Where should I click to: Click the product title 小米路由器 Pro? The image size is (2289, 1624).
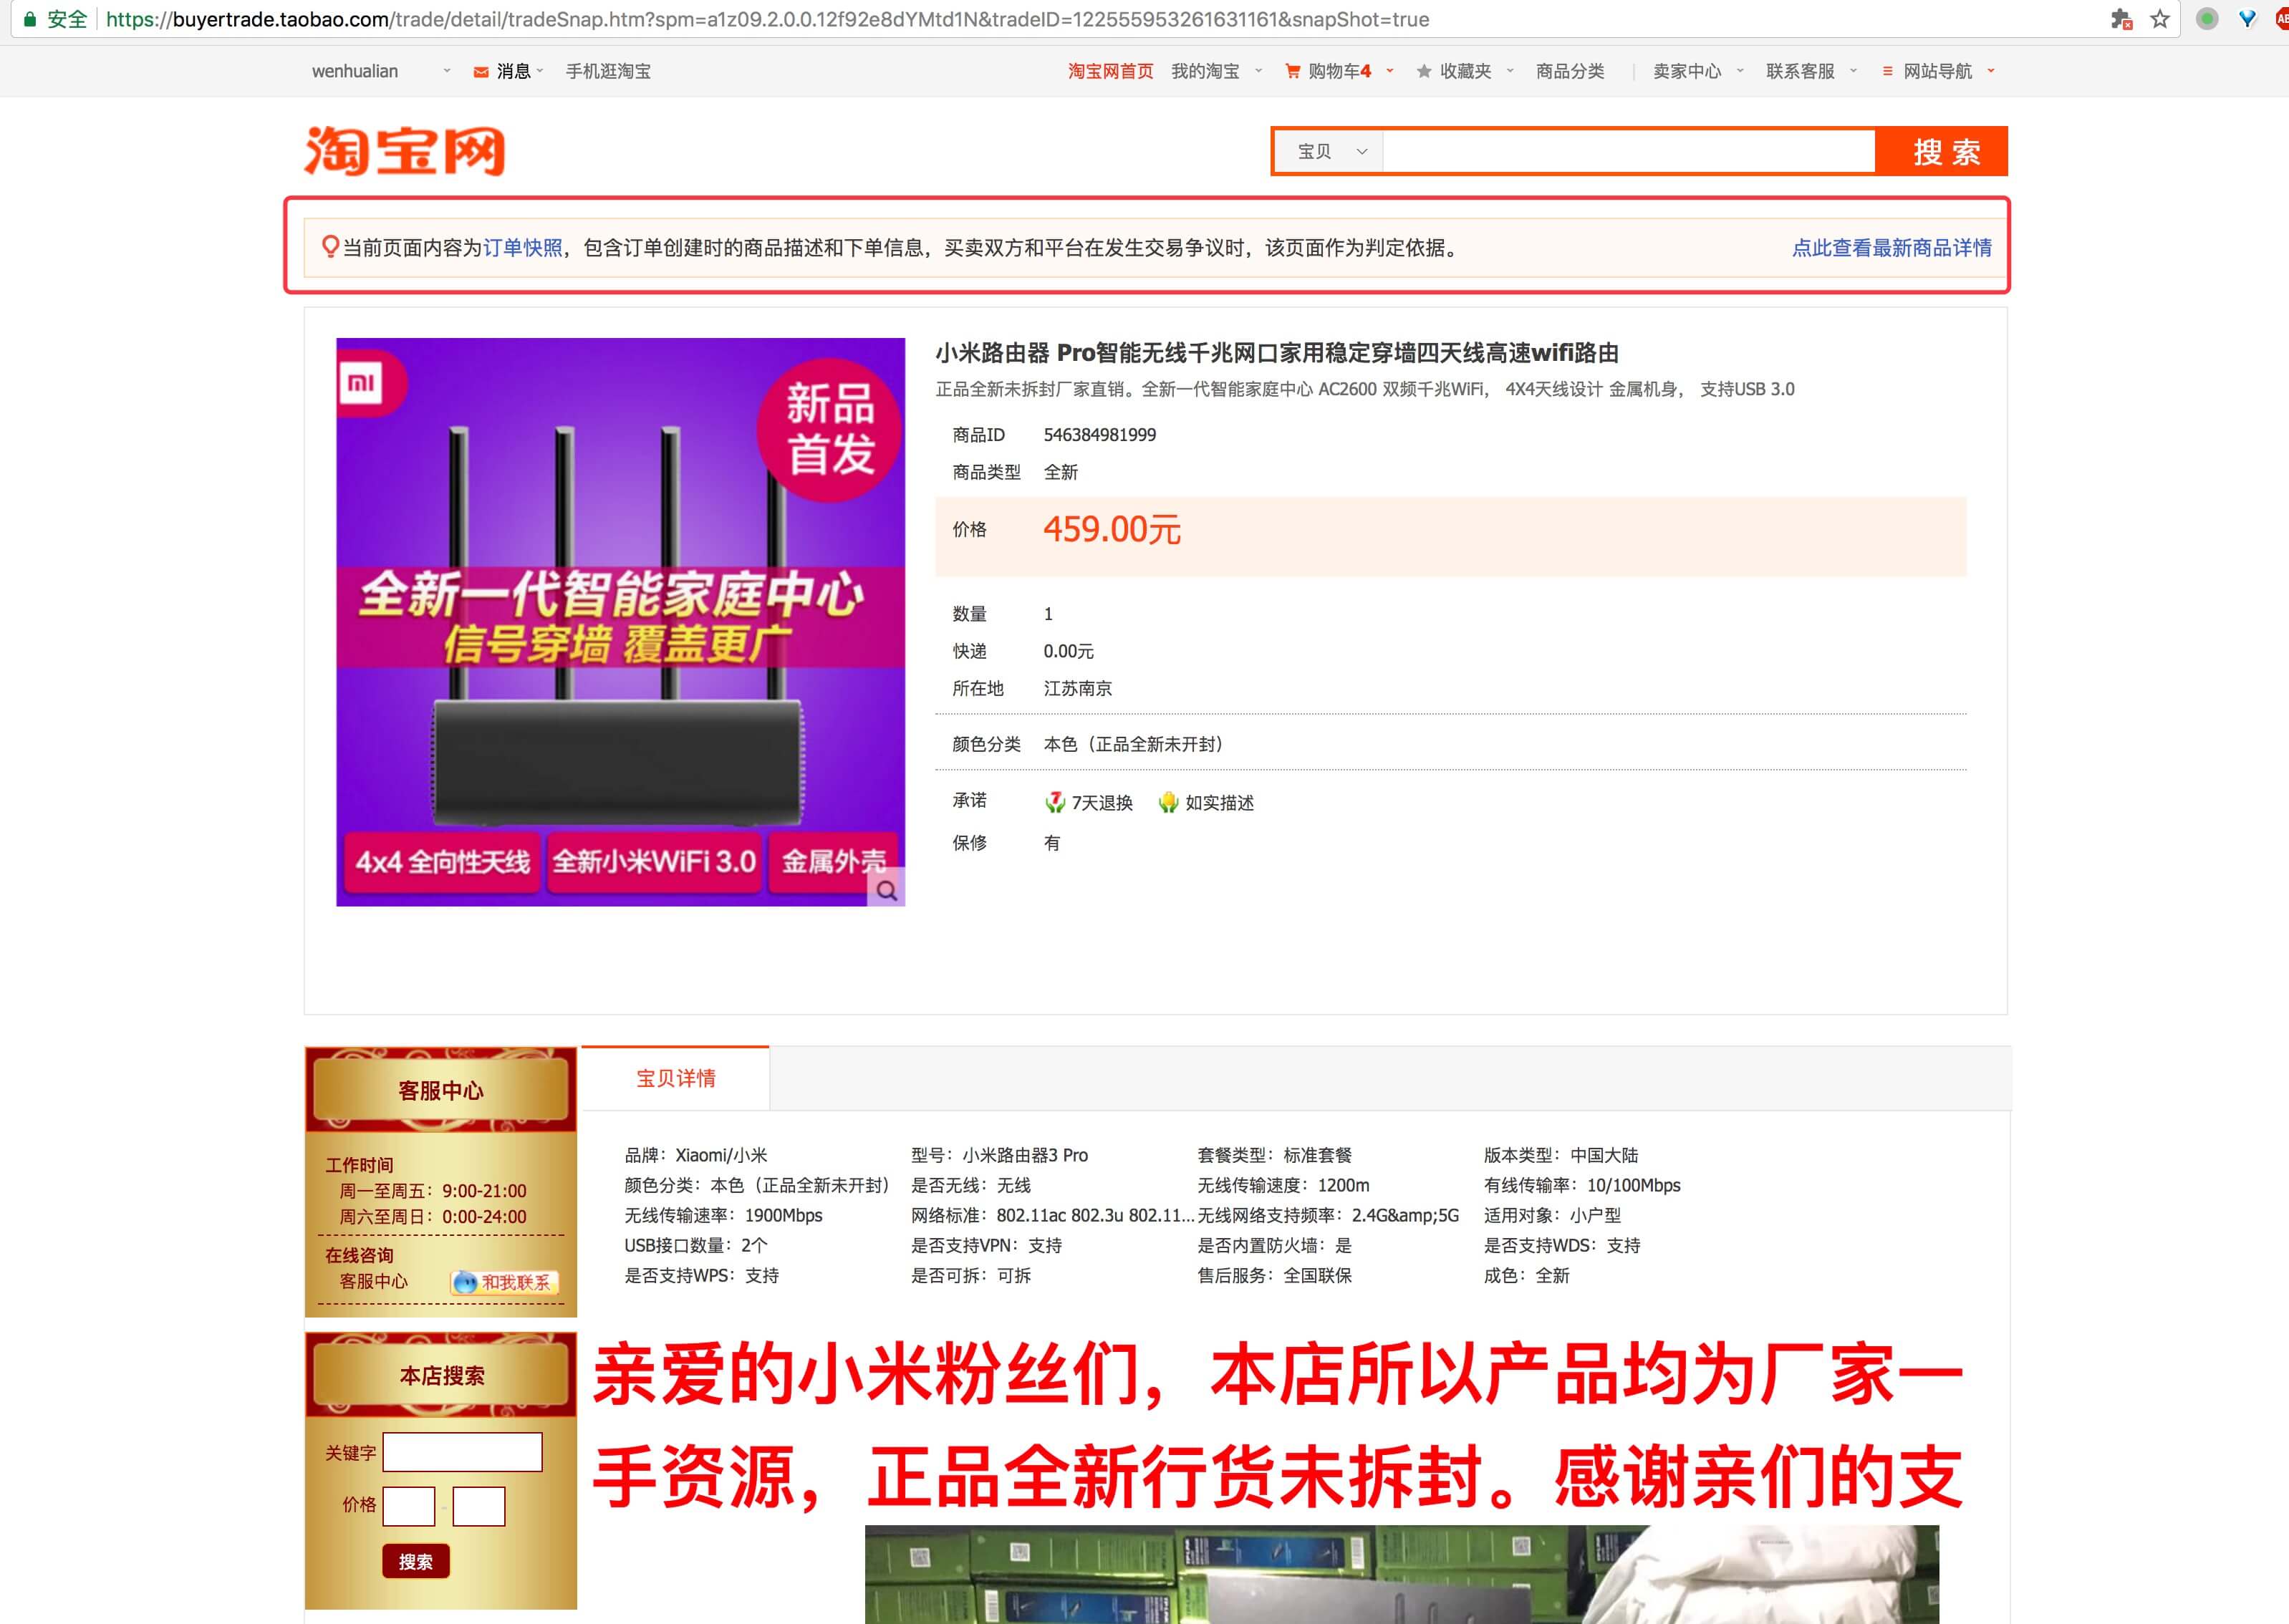(1277, 353)
